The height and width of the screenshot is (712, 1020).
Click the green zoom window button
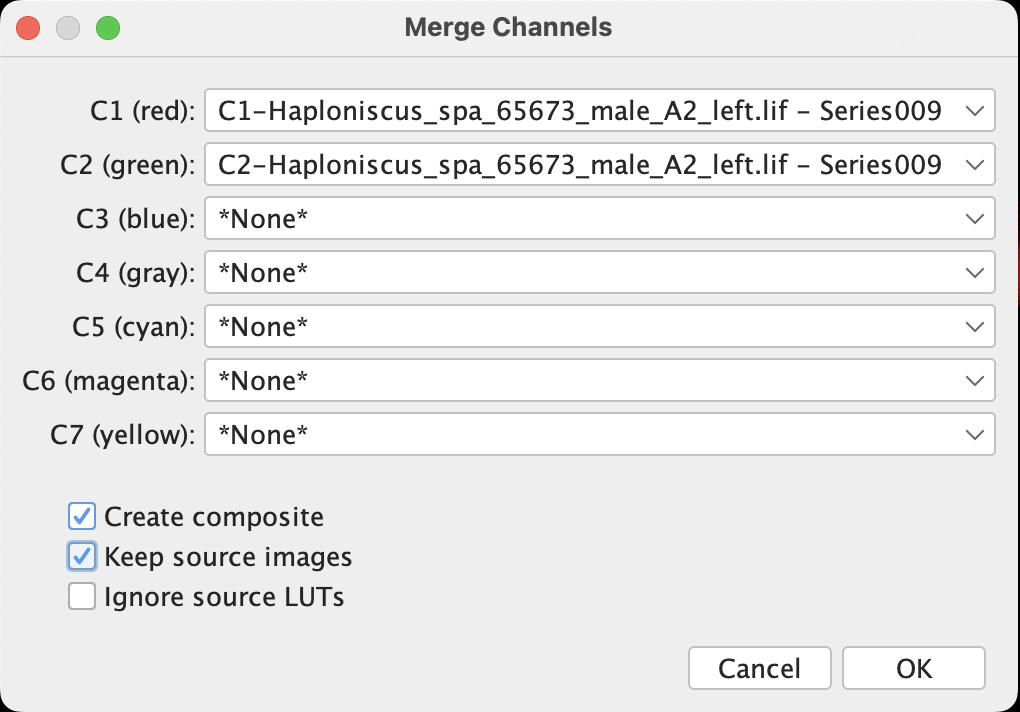[107, 28]
